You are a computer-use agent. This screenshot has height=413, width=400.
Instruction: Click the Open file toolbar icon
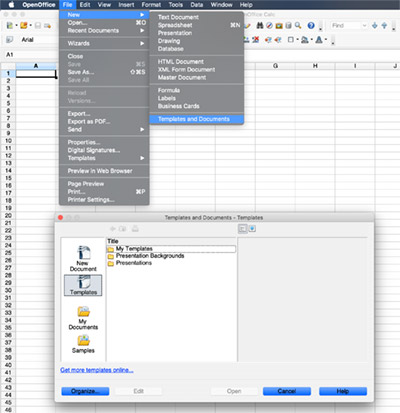tap(23, 25)
